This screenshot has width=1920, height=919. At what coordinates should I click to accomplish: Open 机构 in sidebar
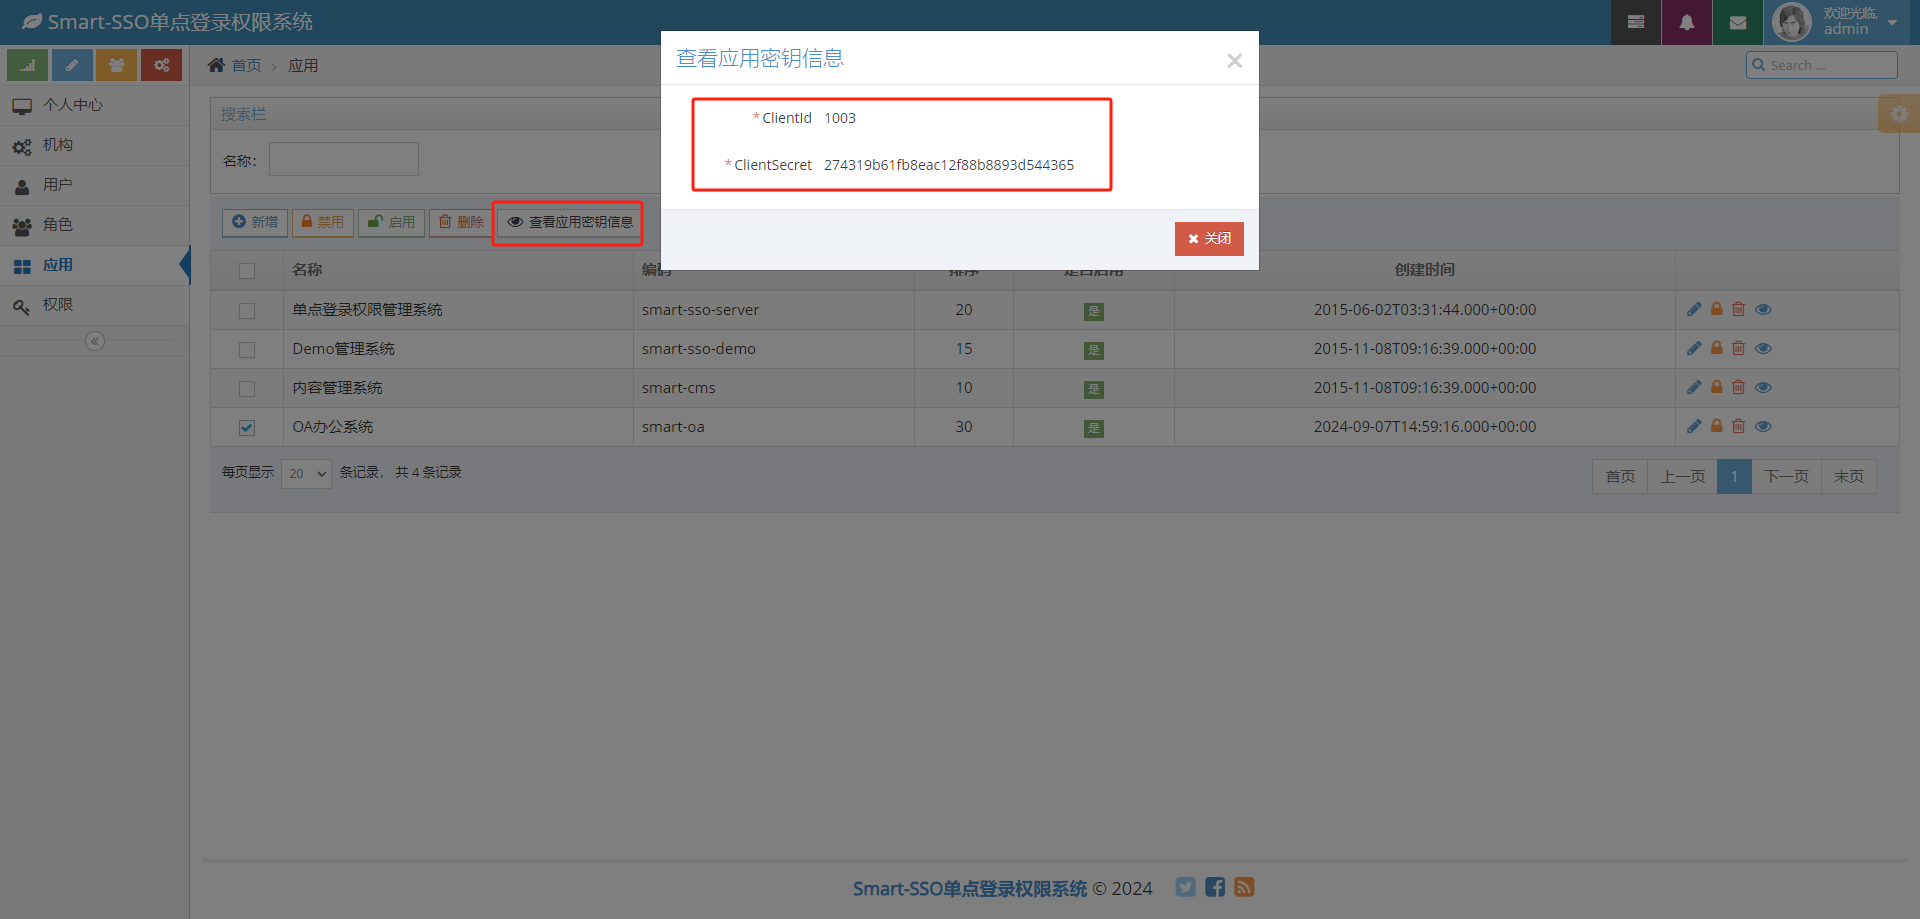click(x=95, y=145)
